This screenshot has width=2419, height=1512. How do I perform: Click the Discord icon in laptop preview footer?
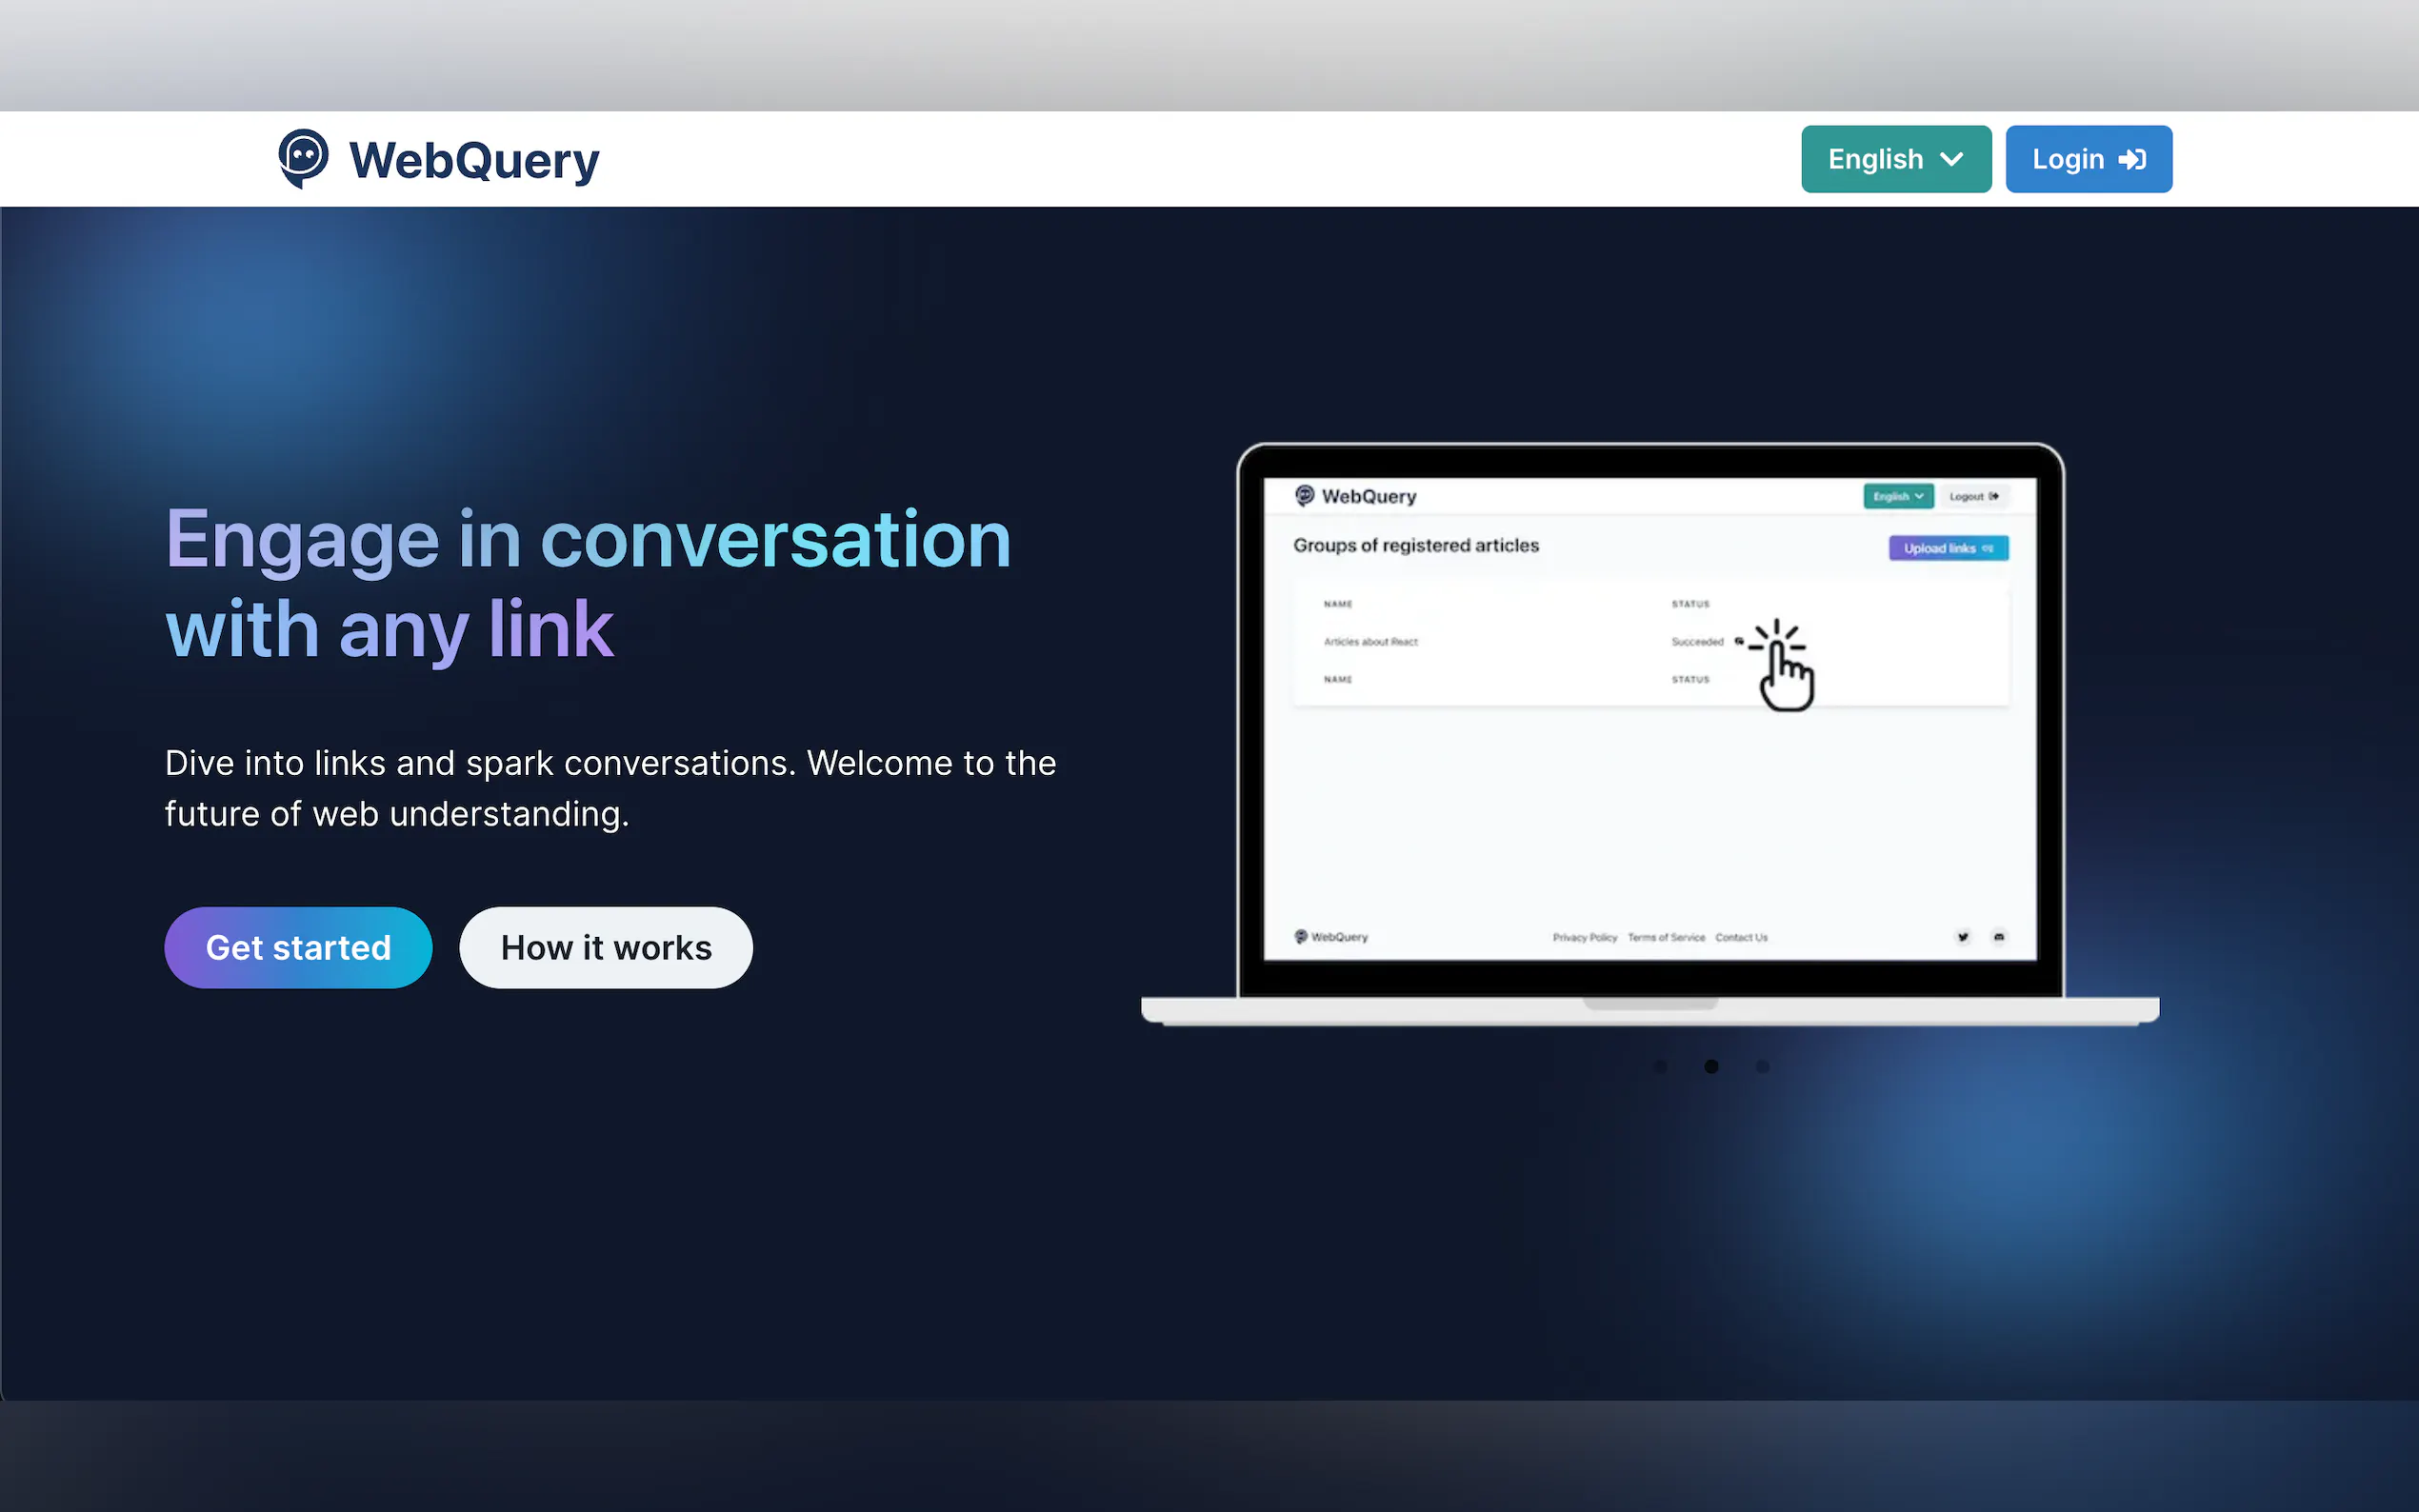(1998, 937)
